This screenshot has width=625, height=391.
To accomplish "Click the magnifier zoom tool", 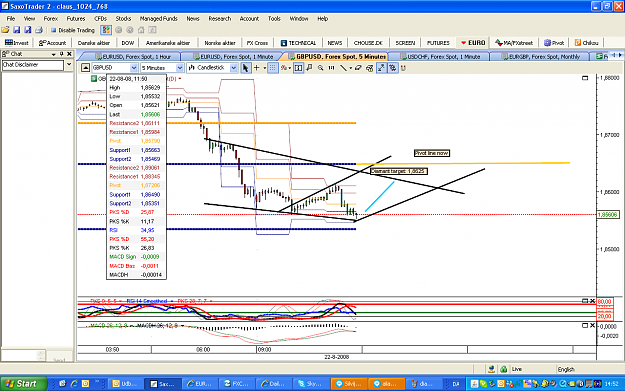I will tap(320, 68).
